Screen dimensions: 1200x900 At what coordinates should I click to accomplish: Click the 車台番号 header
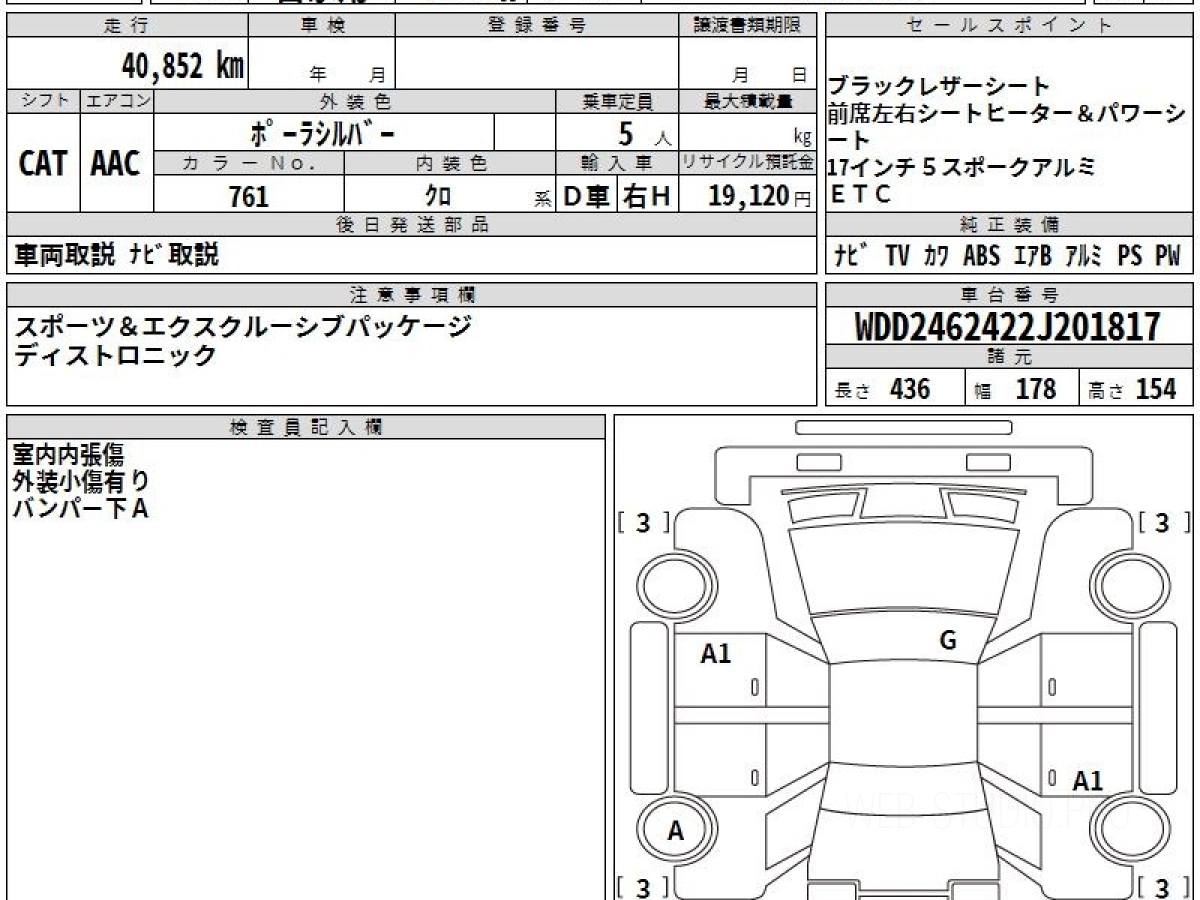1010,295
